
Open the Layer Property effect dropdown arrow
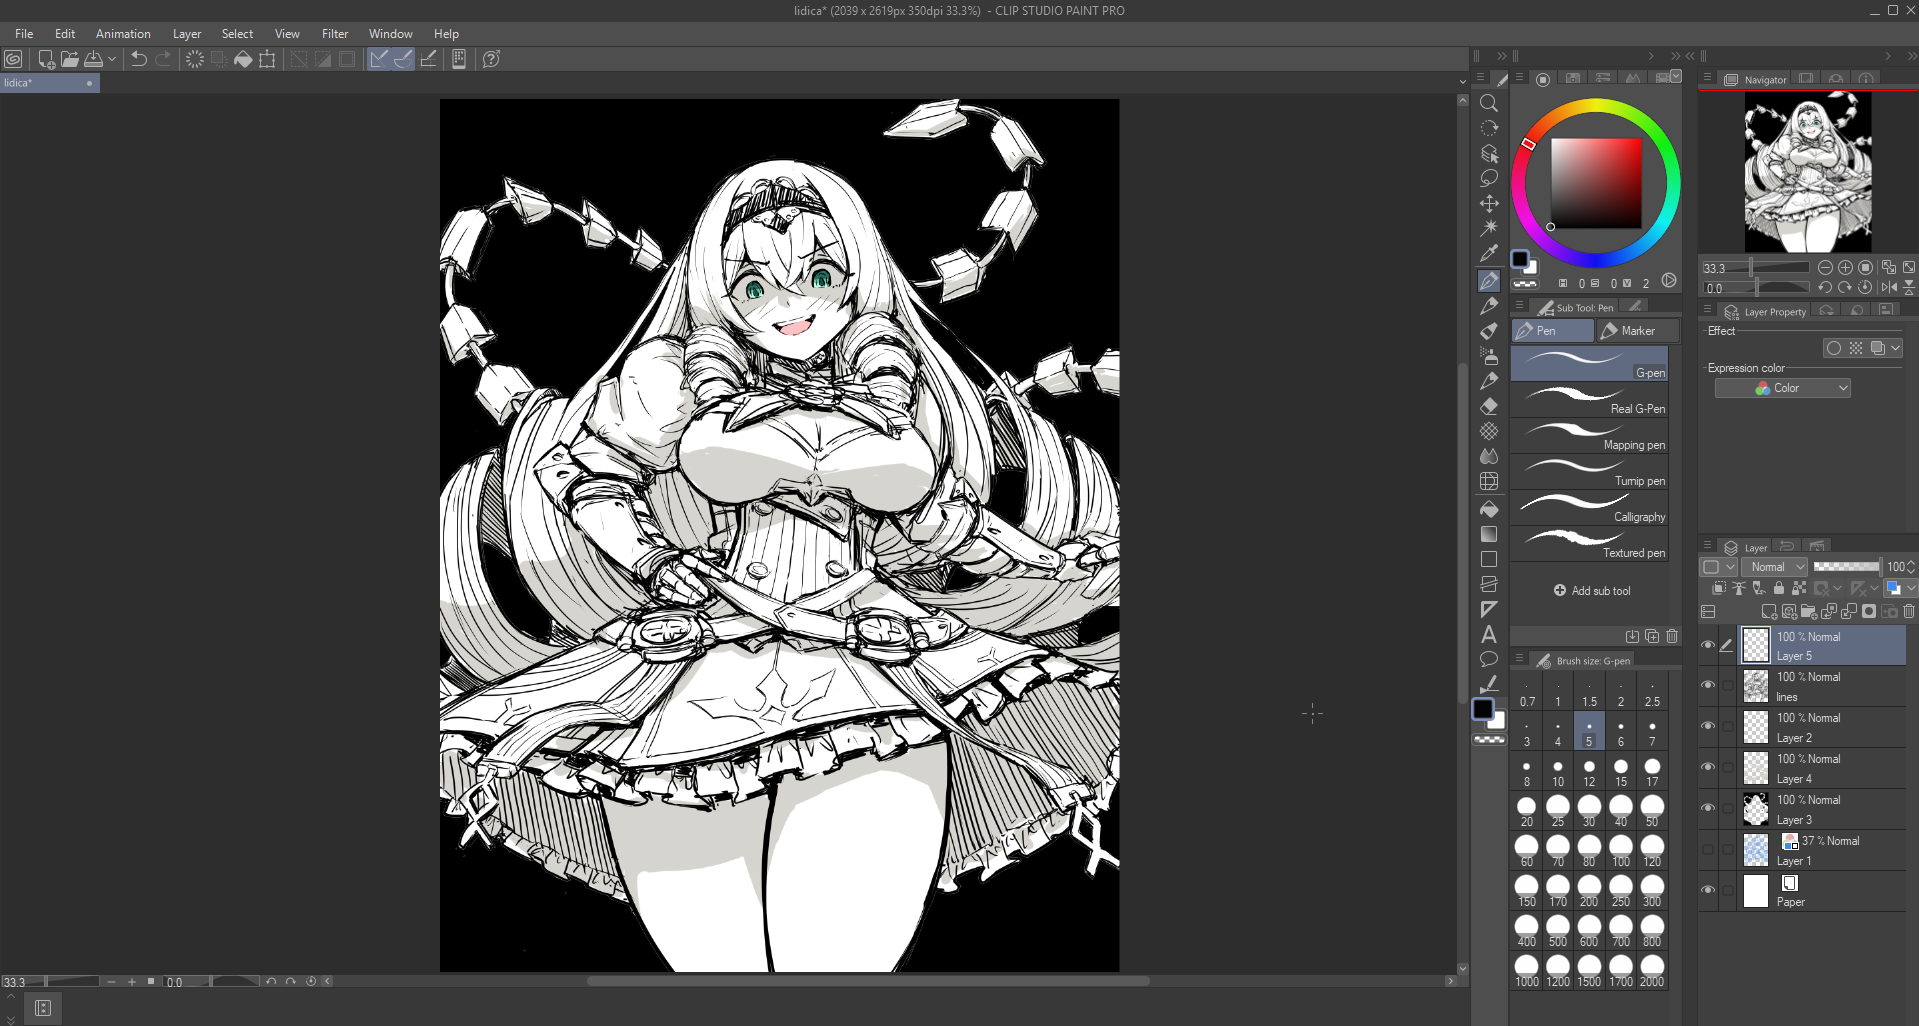[x=1896, y=348]
